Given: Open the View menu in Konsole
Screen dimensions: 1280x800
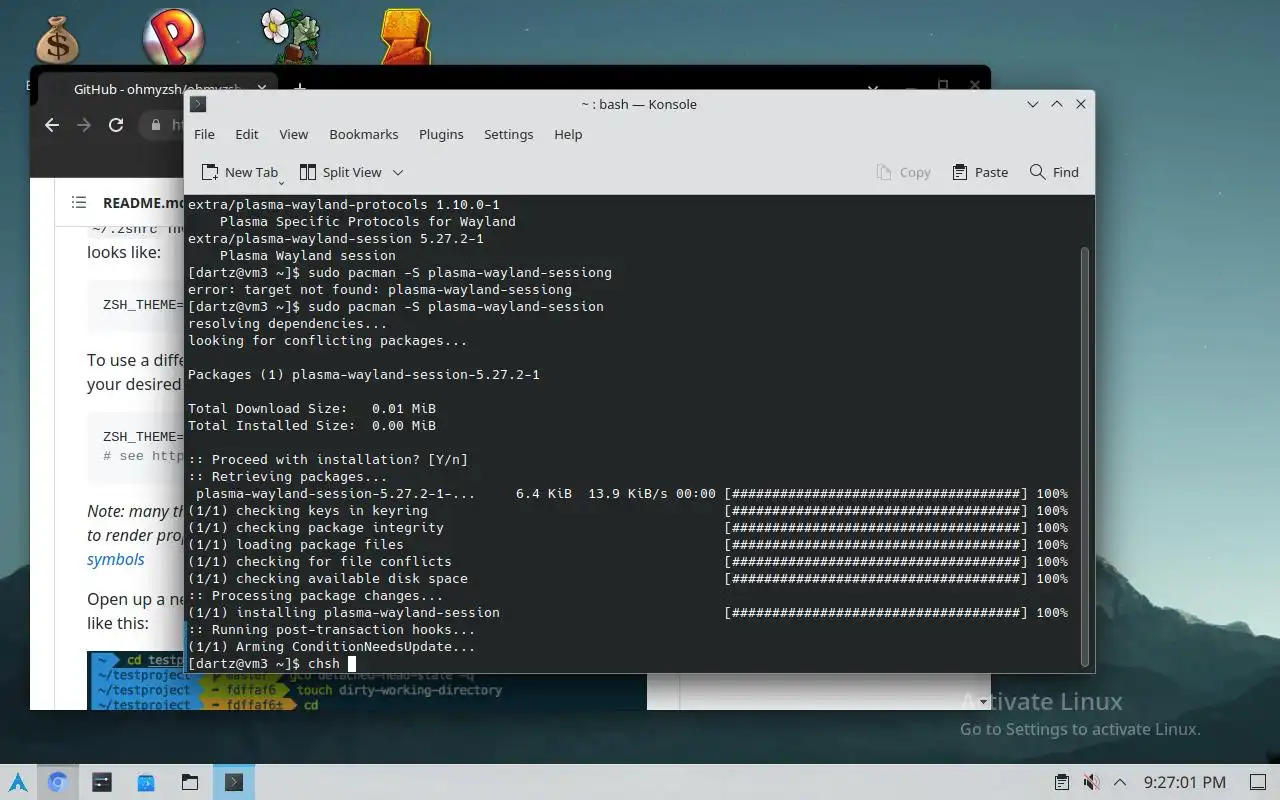Looking at the screenshot, I should pyautogui.click(x=293, y=134).
